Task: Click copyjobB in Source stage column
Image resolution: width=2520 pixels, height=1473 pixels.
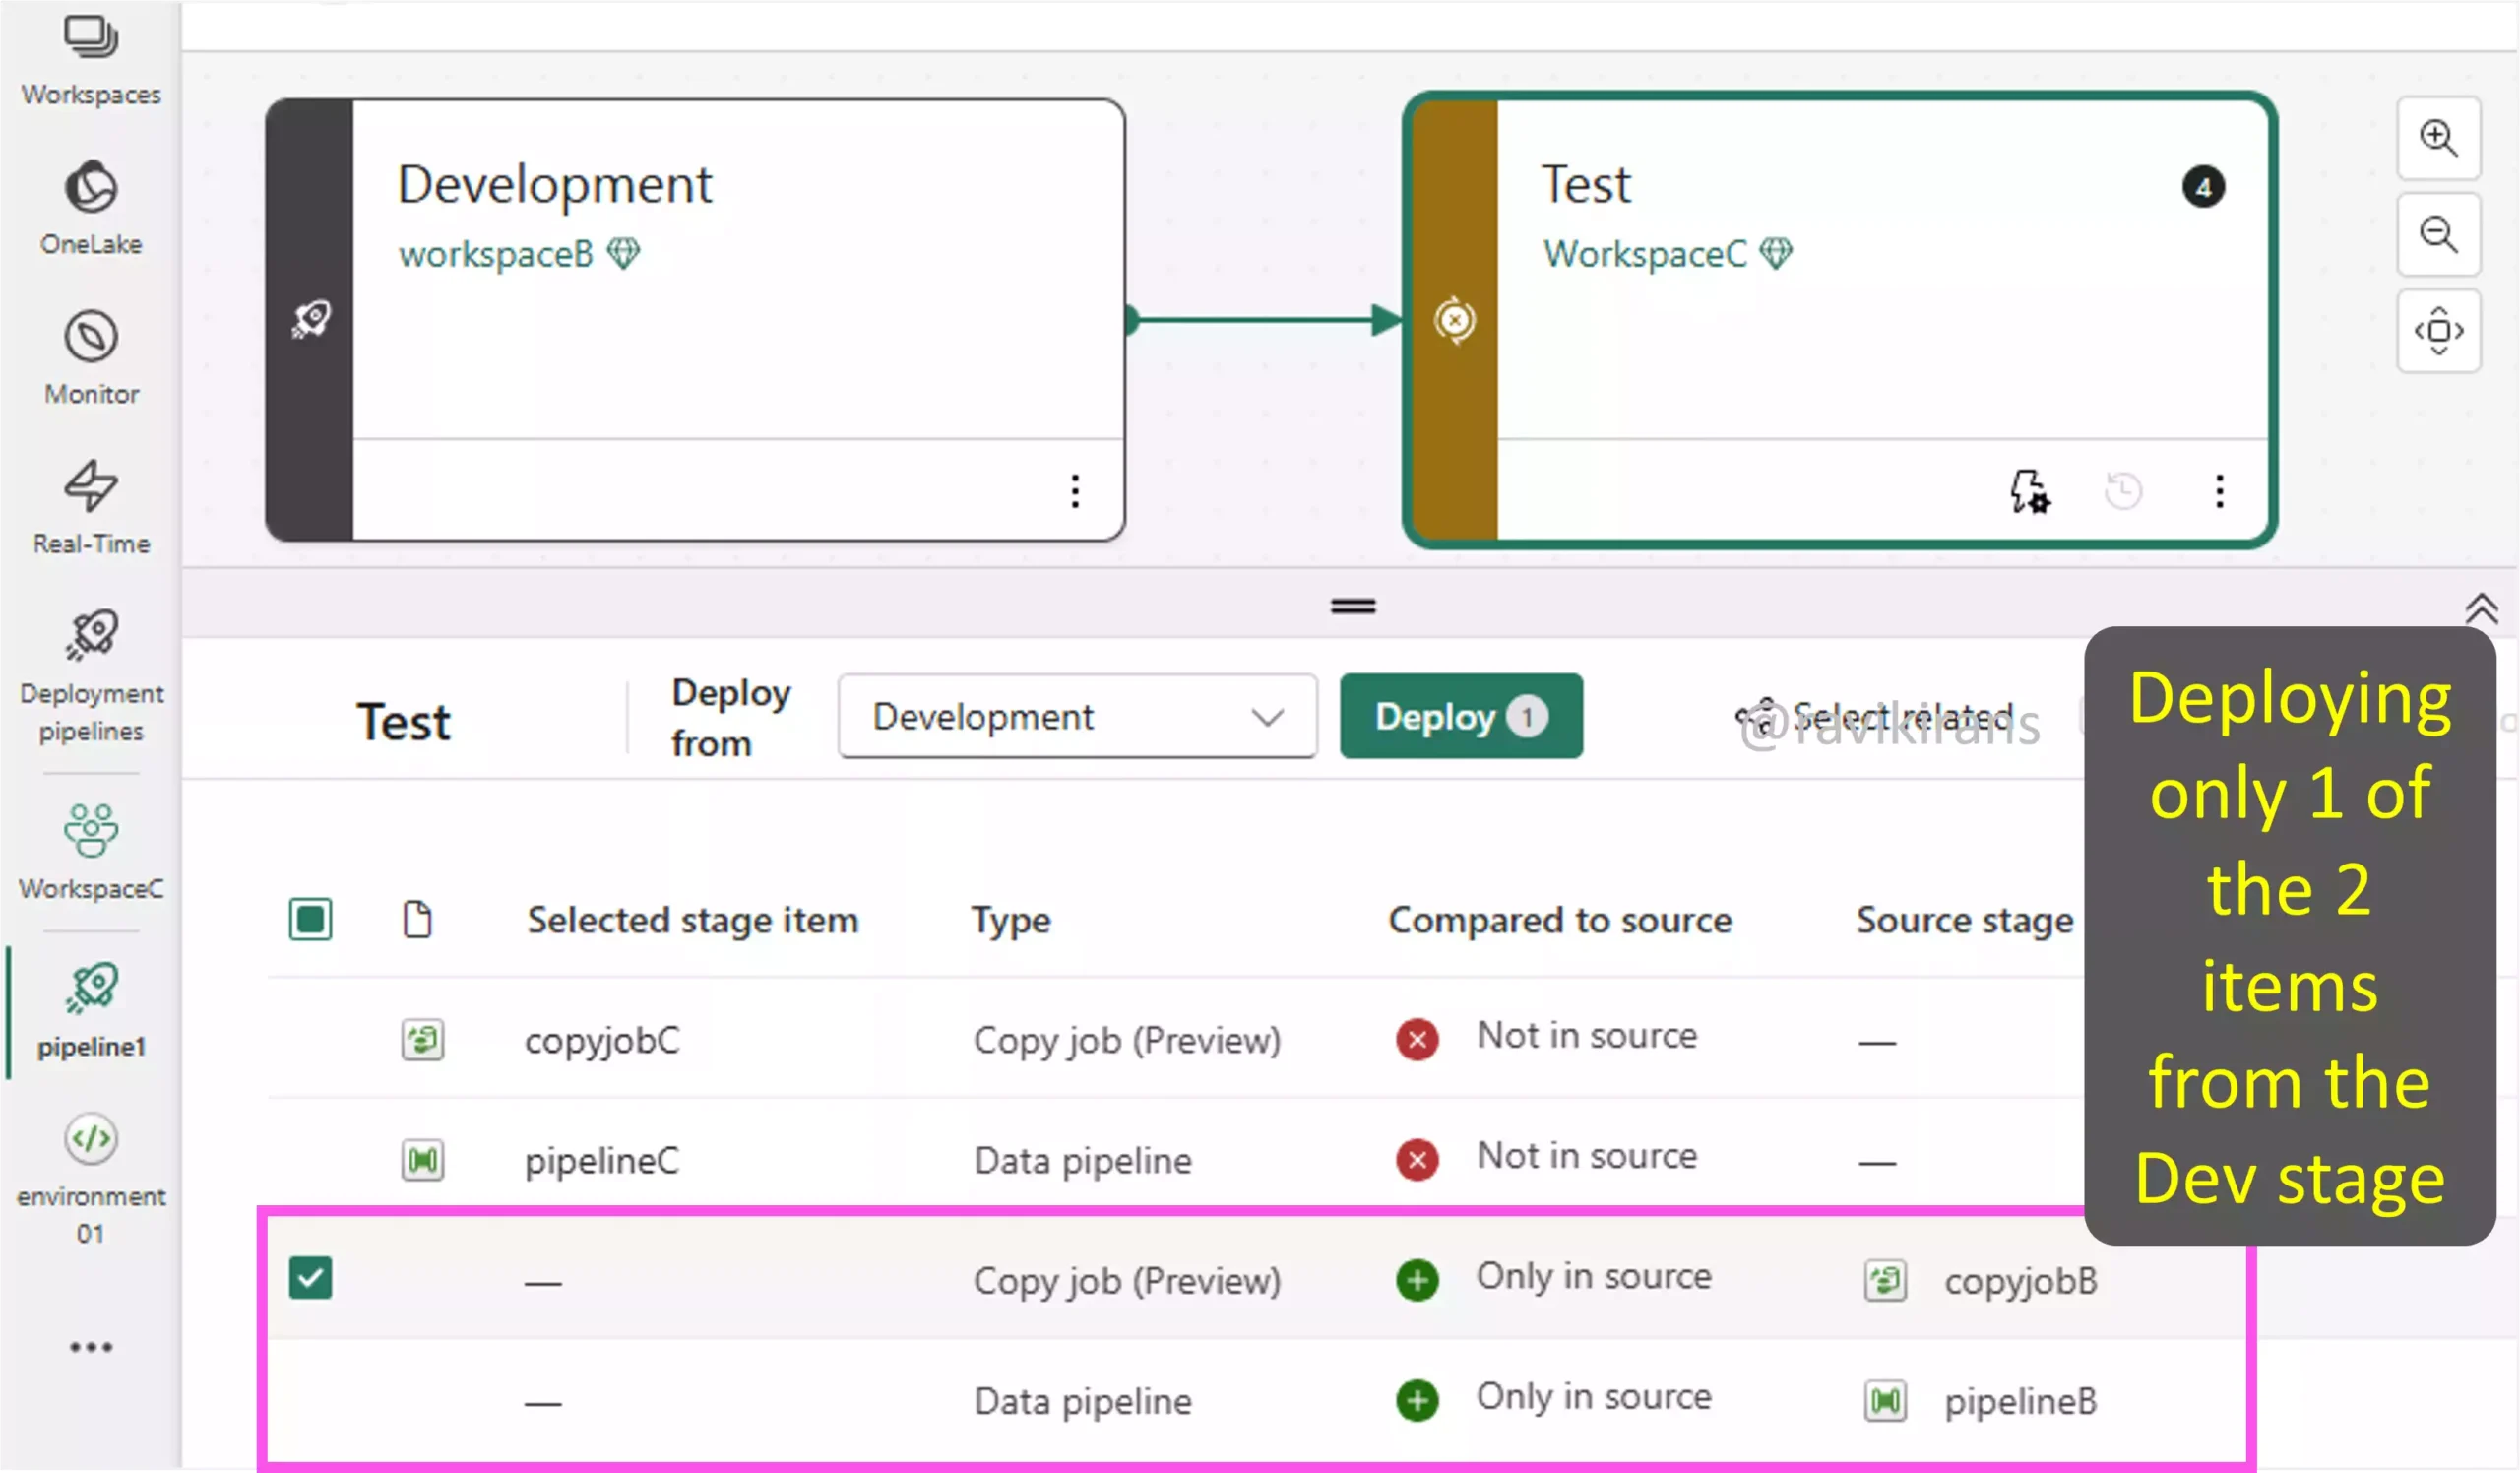Action: pyautogui.click(x=2020, y=1281)
